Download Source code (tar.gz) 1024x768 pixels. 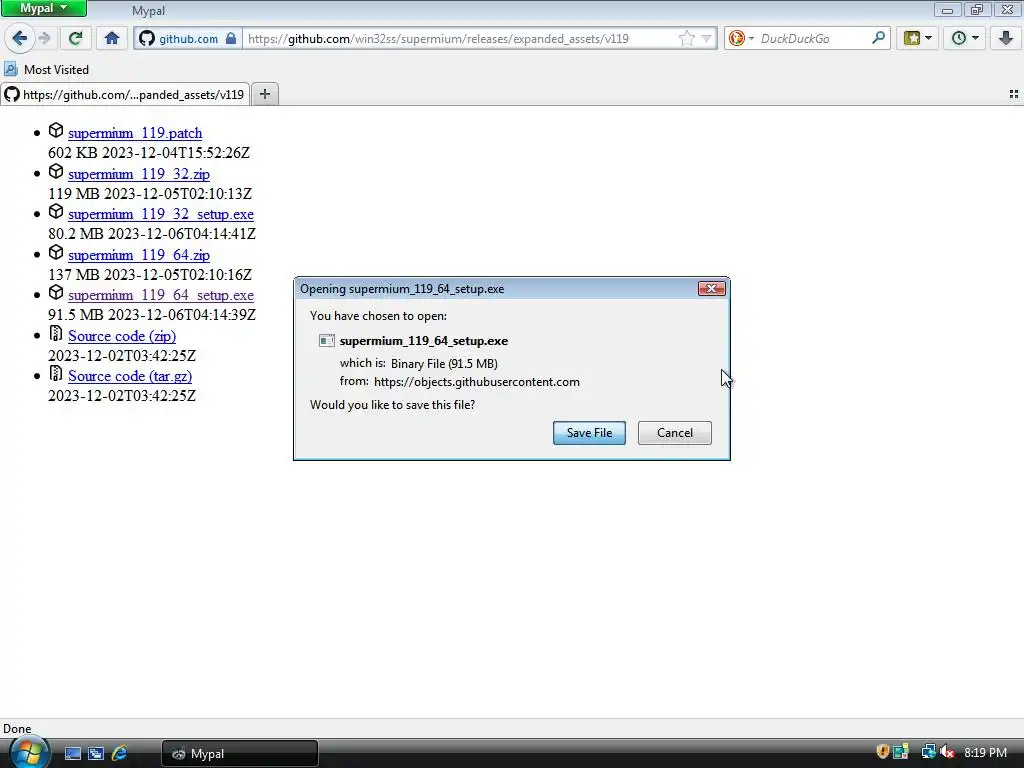[130, 376]
